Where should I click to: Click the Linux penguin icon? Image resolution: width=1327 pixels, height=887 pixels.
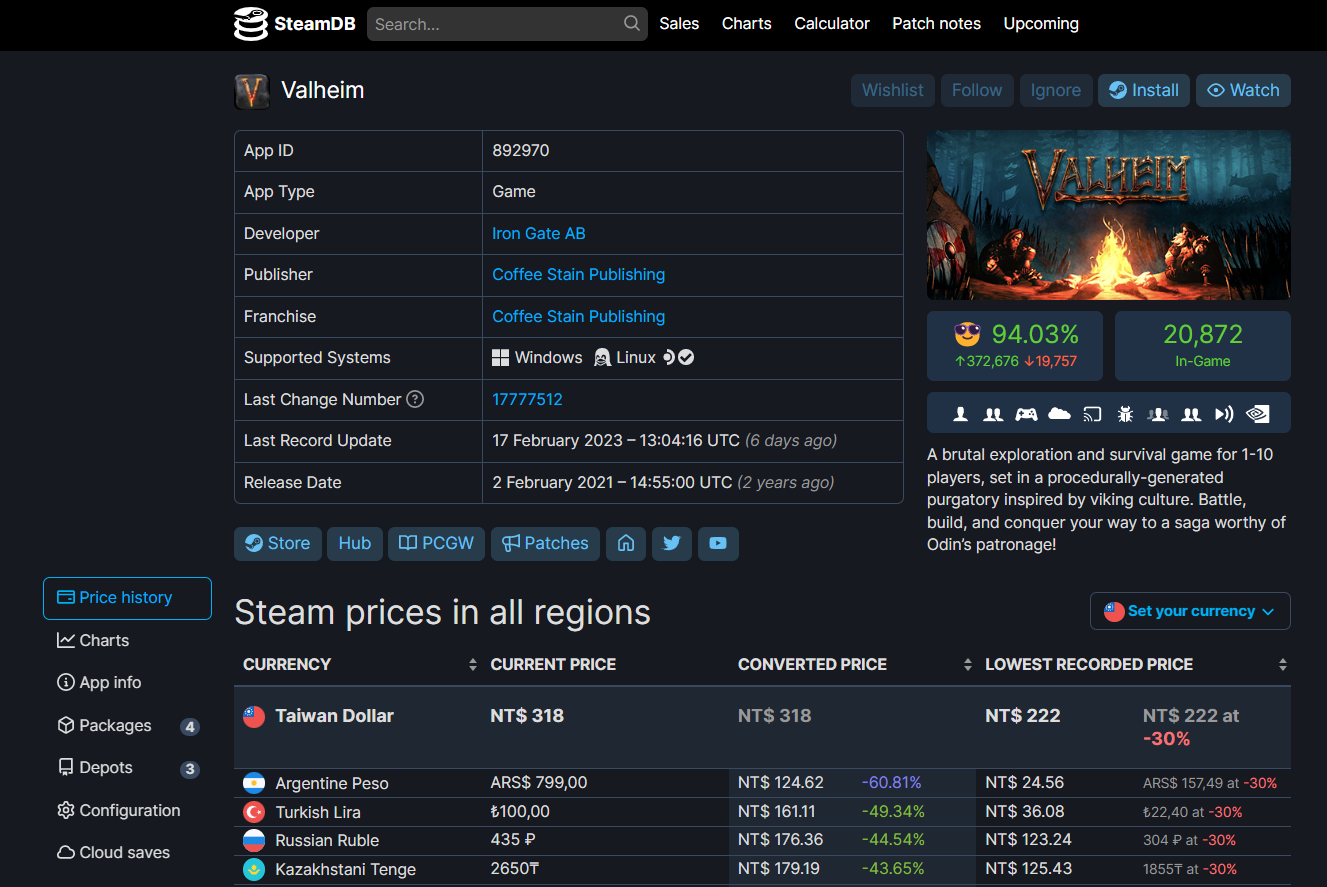602,357
